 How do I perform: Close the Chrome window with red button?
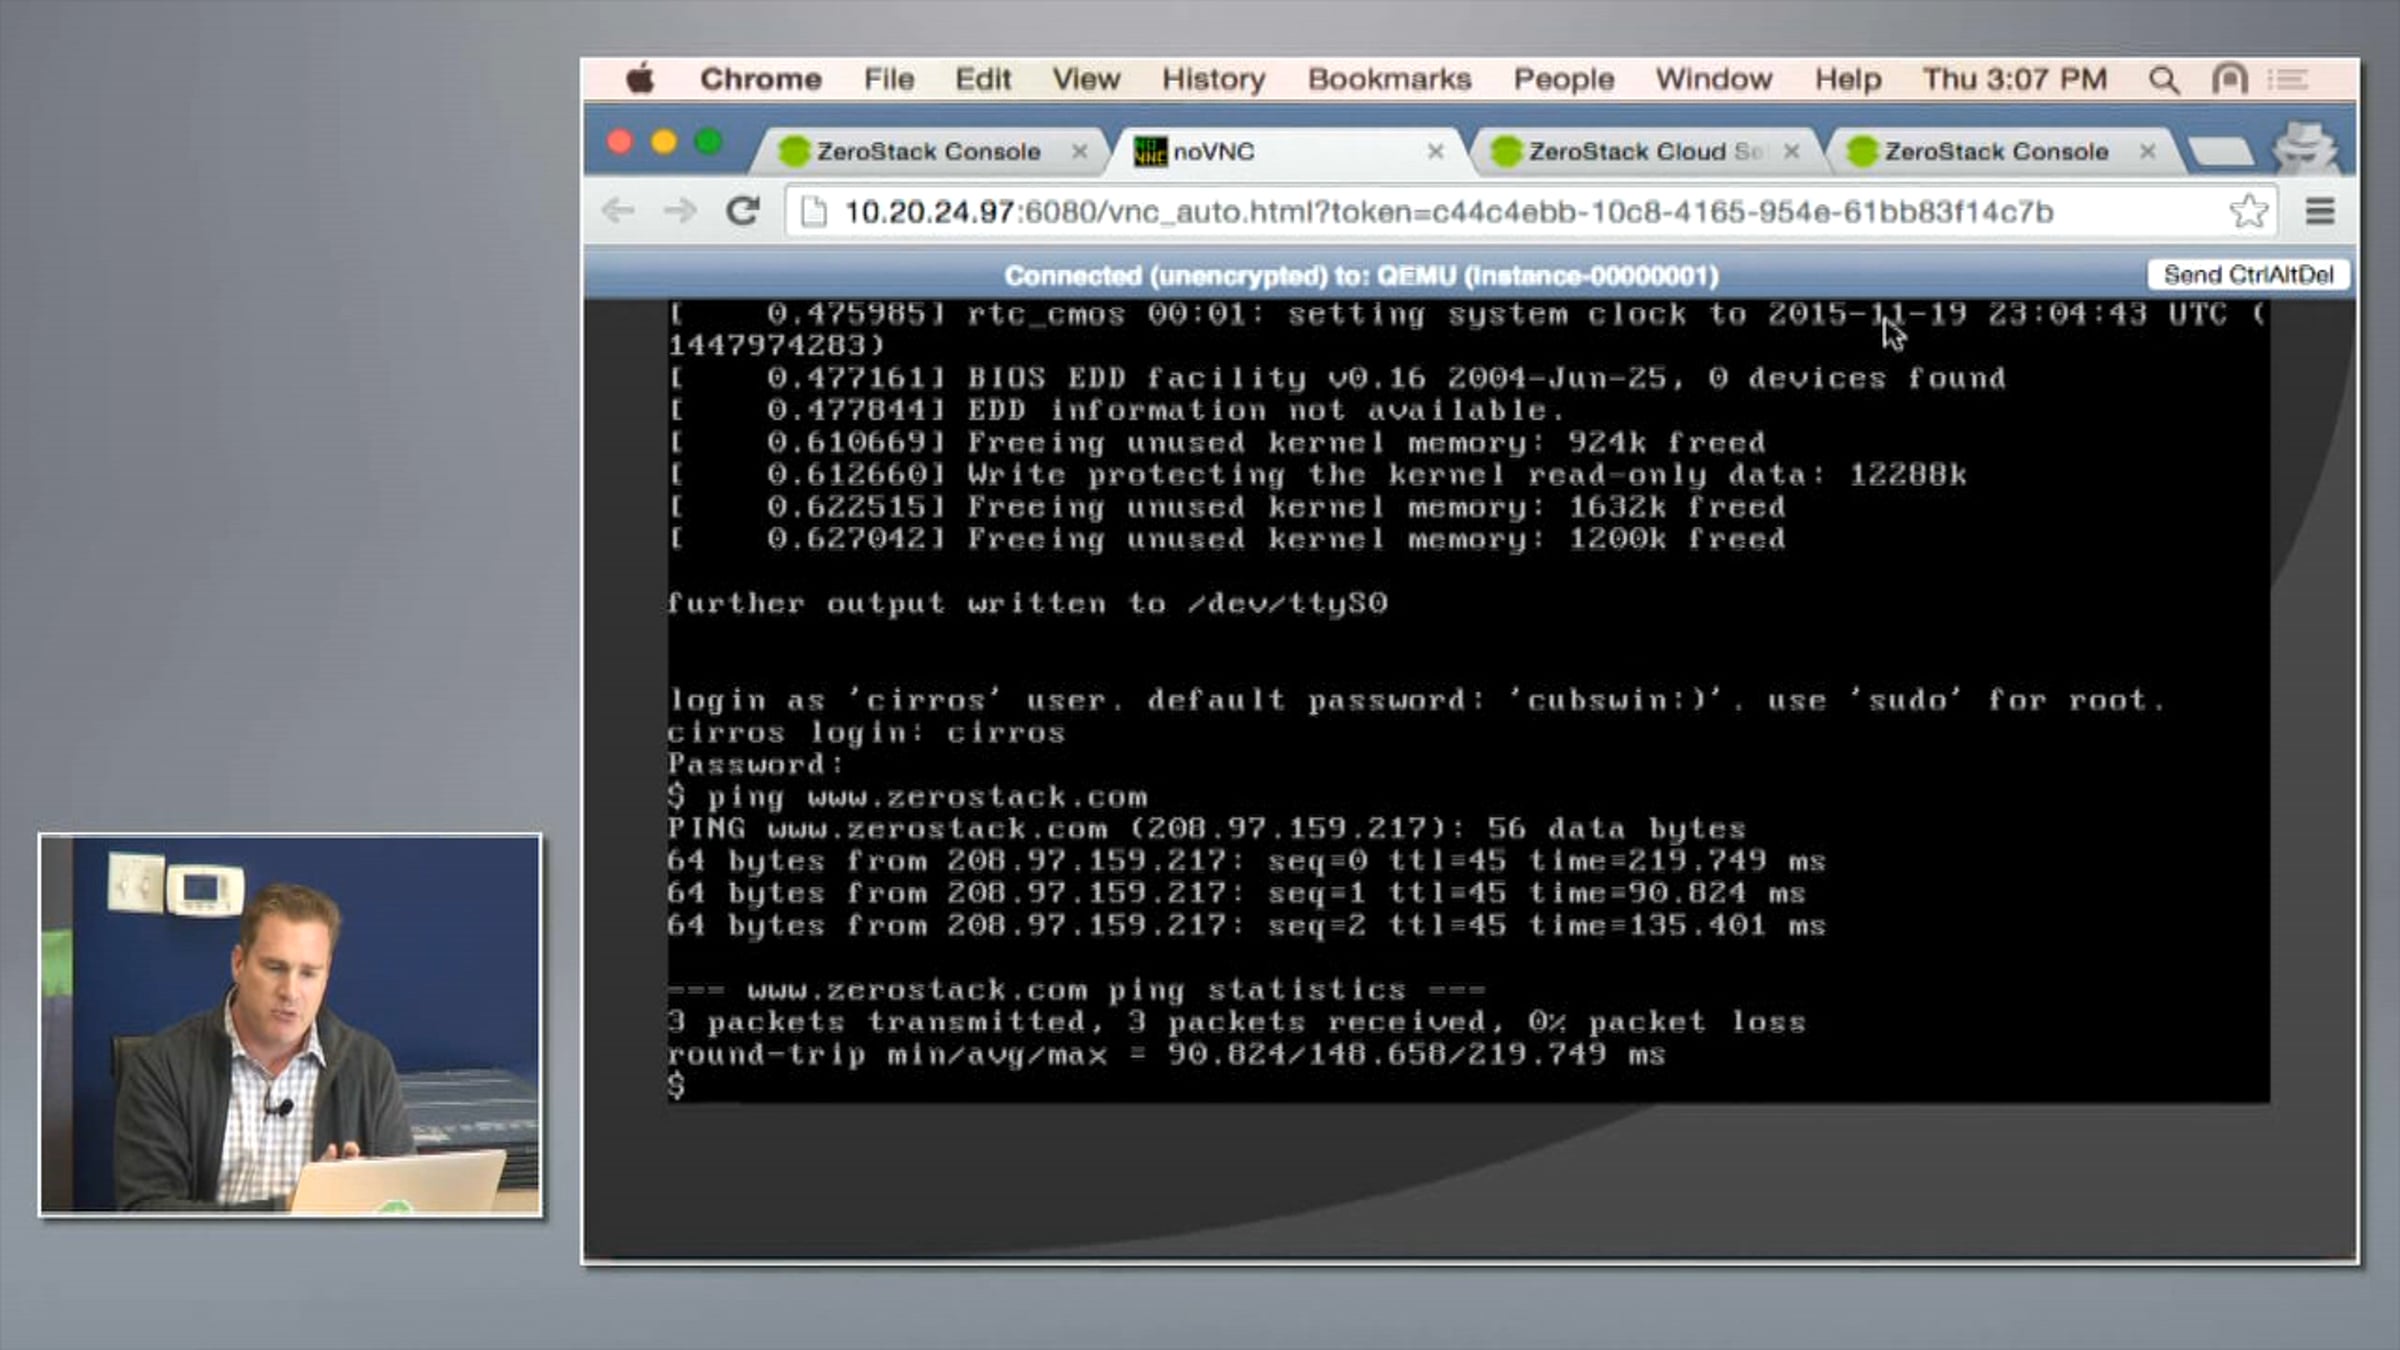pyautogui.click(x=620, y=142)
